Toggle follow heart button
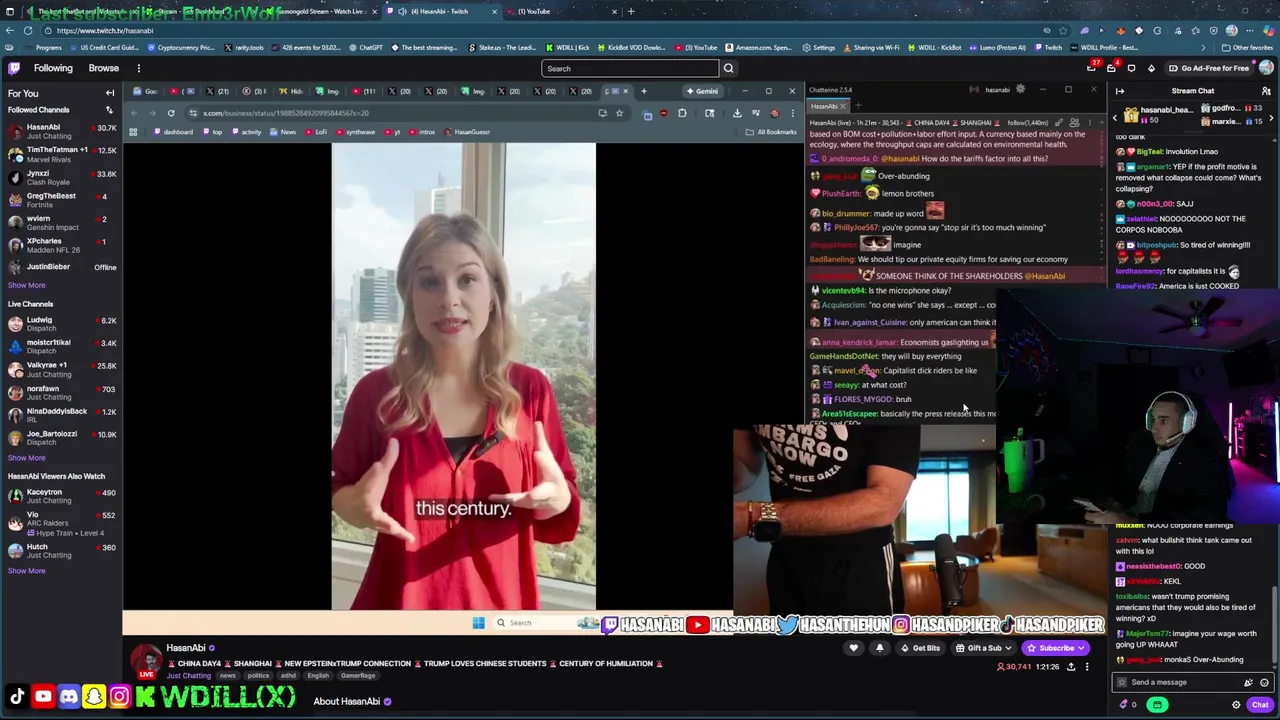This screenshot has width=1280, height=720. click(x=853, y=648)
